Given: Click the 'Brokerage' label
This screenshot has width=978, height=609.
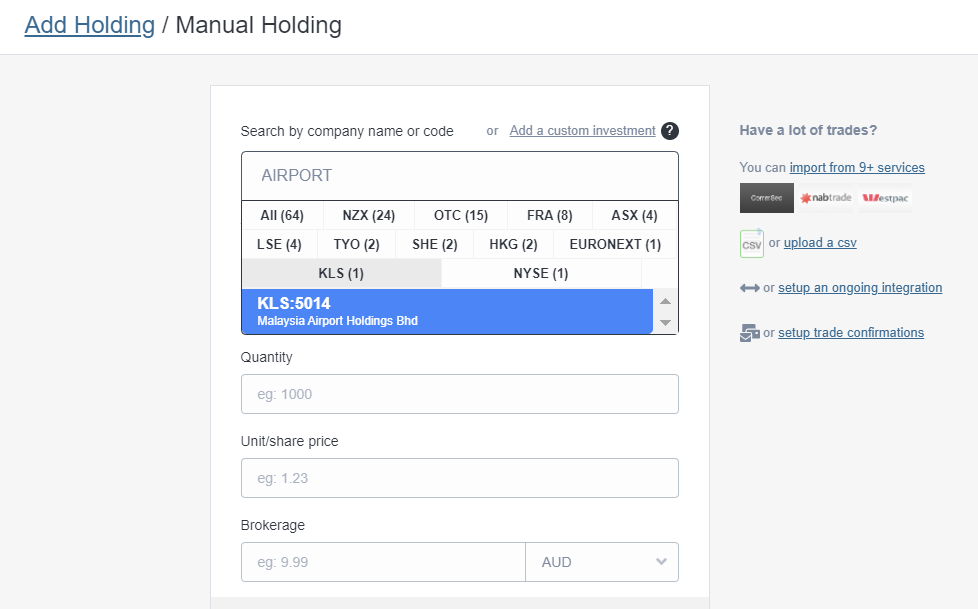Looking at the screenshot, I should 273,525.
